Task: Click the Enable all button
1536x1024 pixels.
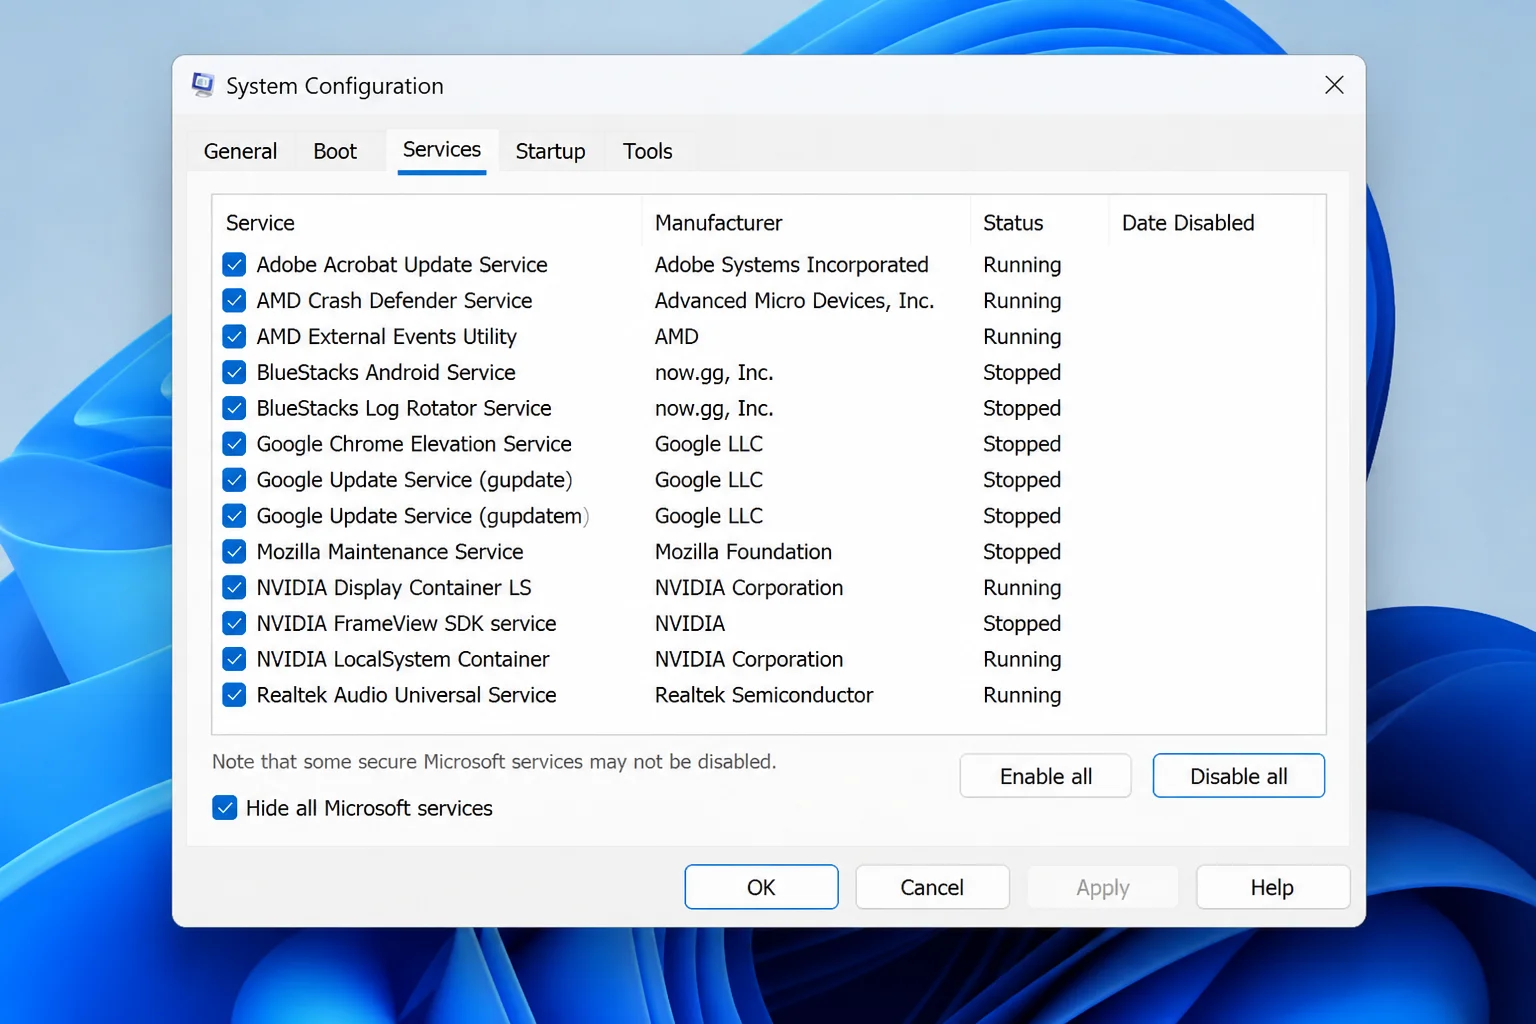Action: coord(1045,776)
